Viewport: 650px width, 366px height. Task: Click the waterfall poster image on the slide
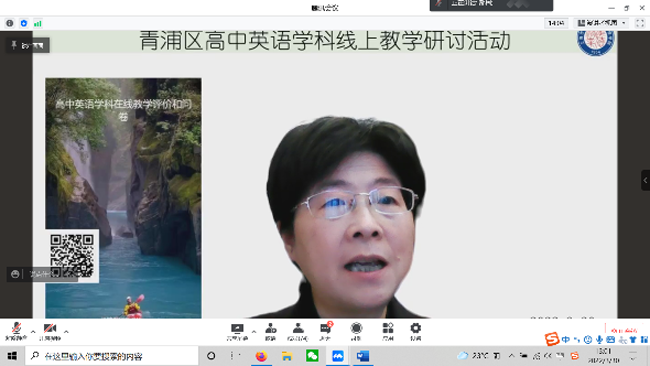[x=124, y=198]
